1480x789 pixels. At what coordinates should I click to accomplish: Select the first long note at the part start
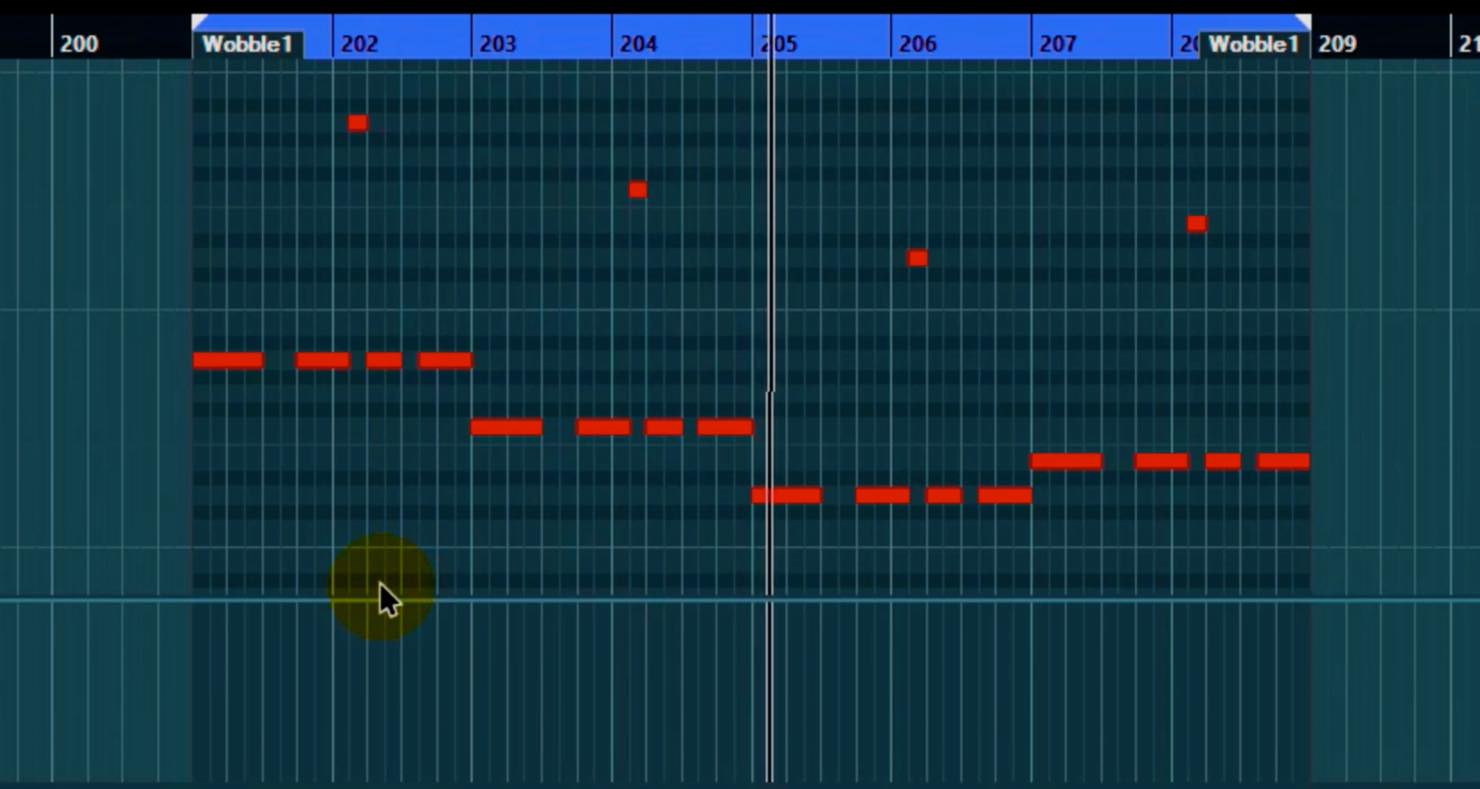[x=228, y=360]
